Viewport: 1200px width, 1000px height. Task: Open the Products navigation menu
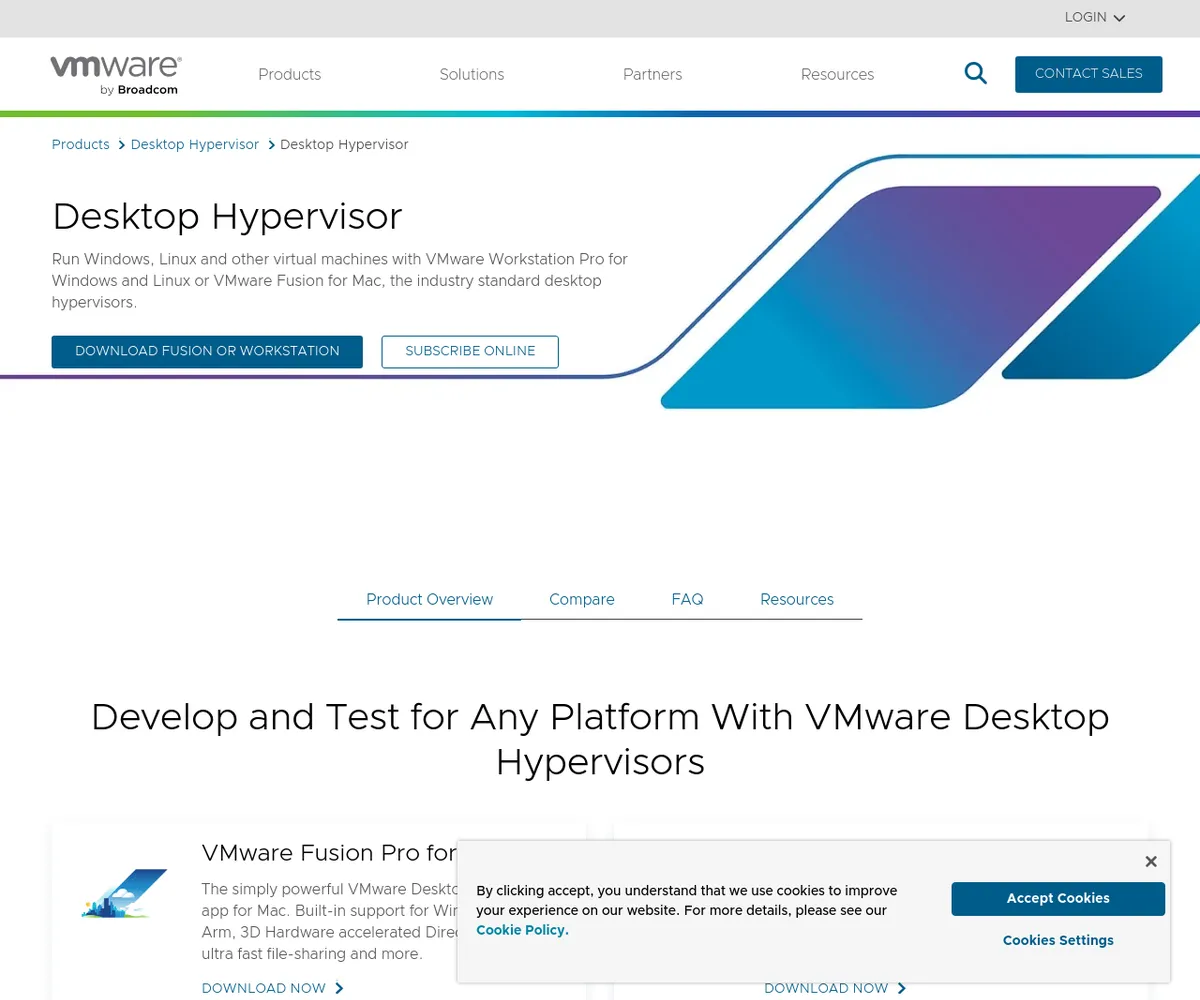tap(289, 75)
